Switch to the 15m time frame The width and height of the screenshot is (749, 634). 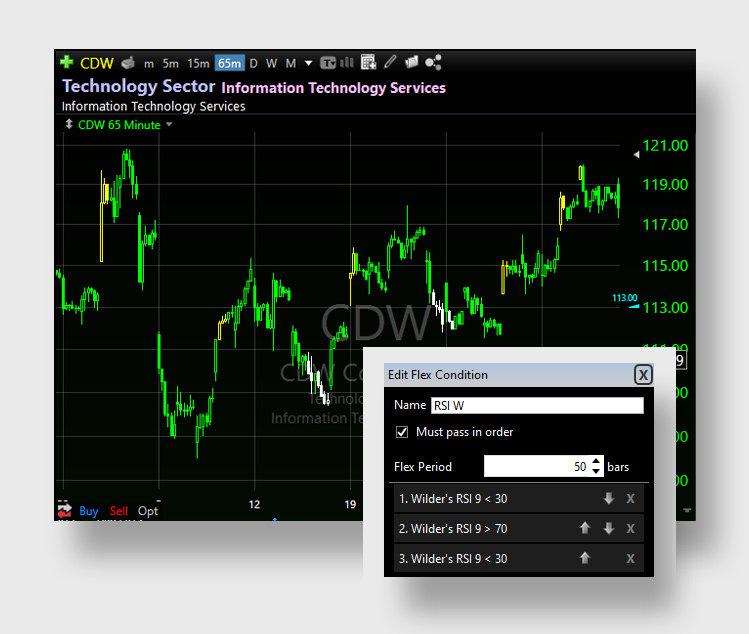[198, 63]
